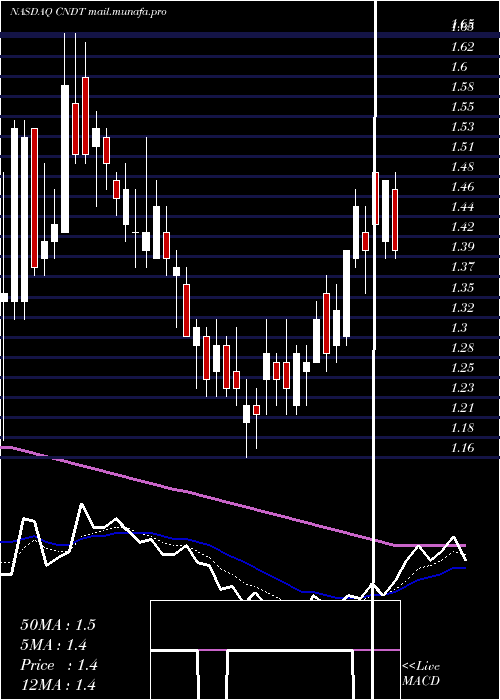Click the 1.46 price axis label

462,187
